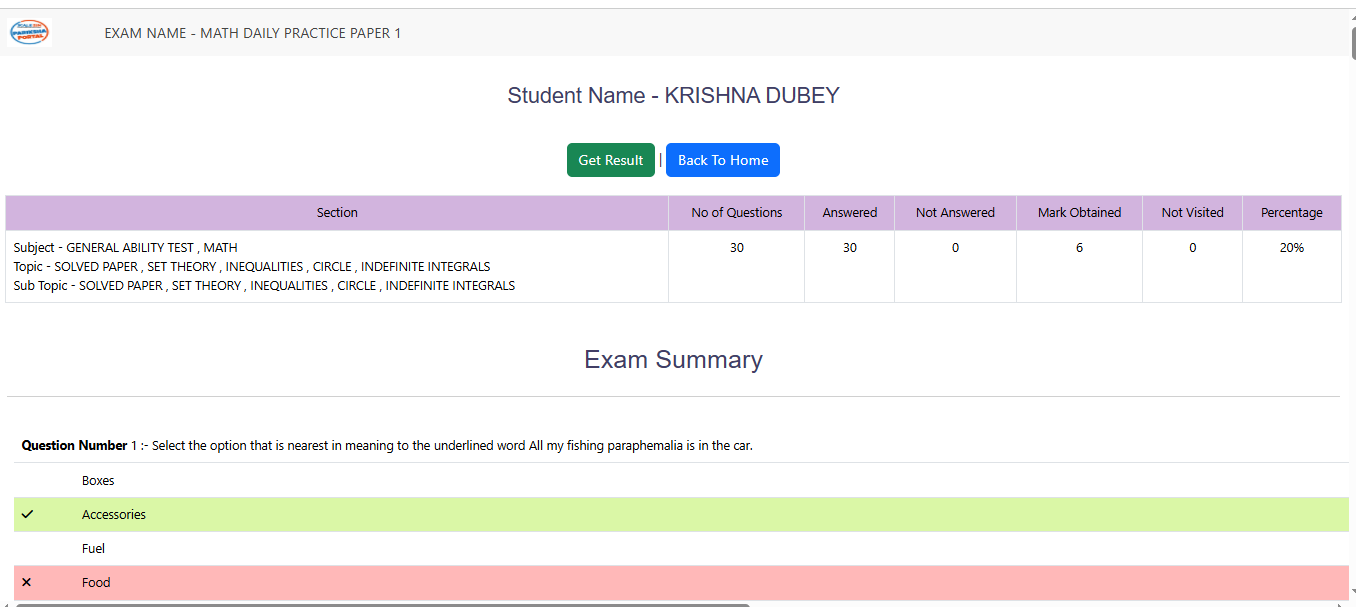Click the Pariksha Portal logo icon
The image size is (1356, 607).
(x=29, y=33)
